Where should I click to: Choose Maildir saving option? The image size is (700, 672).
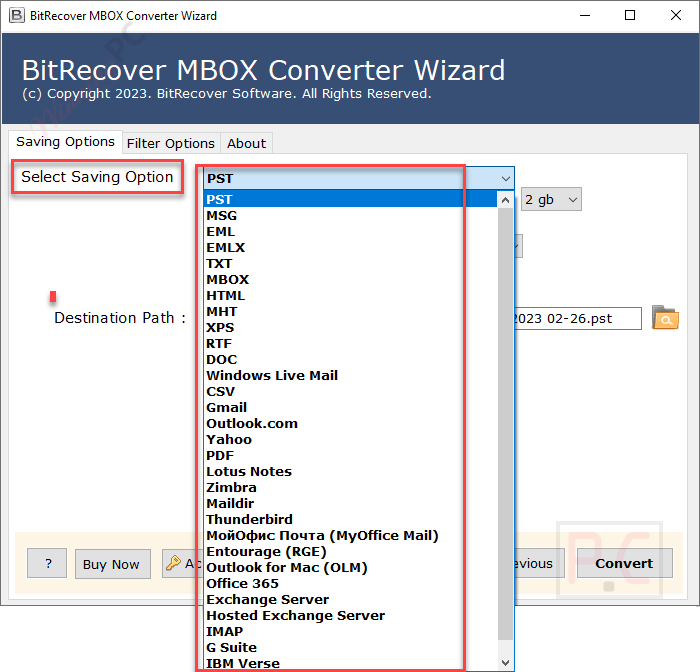[350, 503]
